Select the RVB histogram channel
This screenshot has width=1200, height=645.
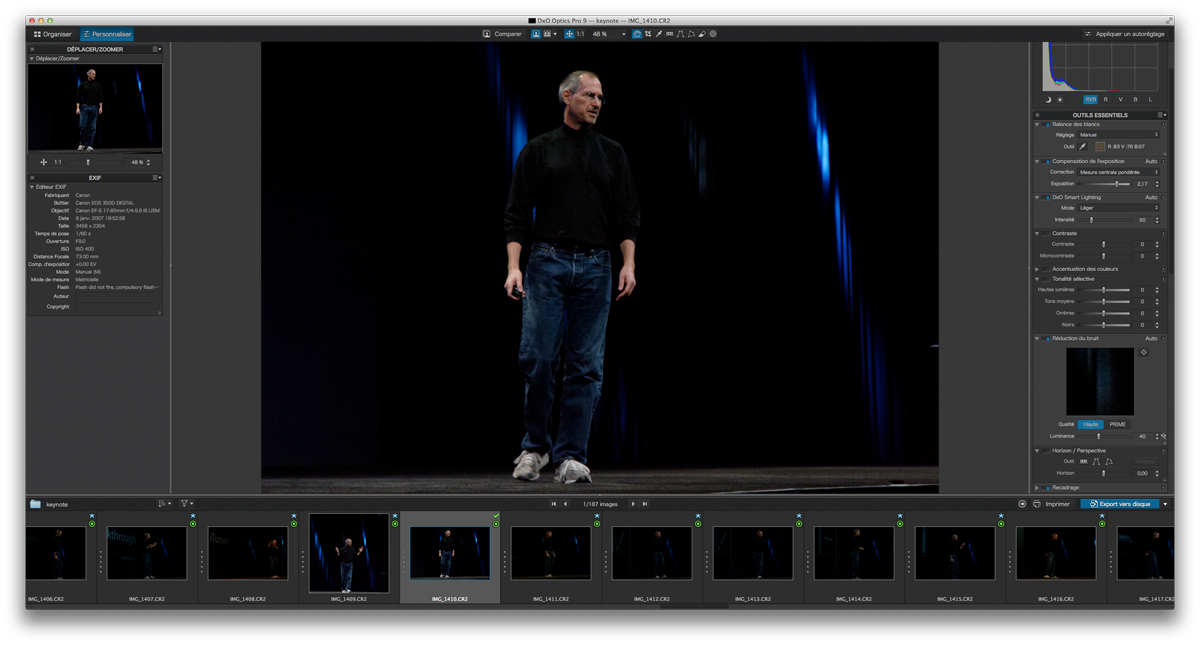[x=1090, y=100]
